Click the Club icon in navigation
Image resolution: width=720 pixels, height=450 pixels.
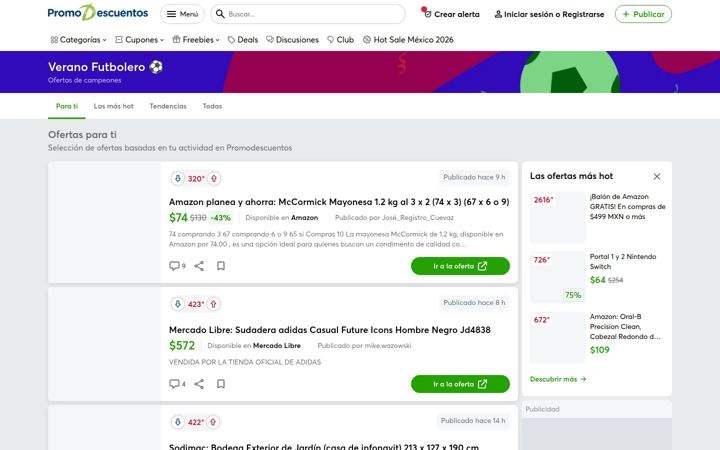(331, 40)
